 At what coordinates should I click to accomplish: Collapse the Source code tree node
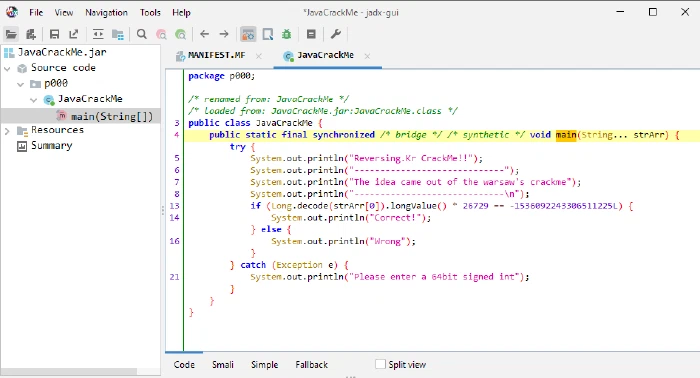(x=7, y=68)
